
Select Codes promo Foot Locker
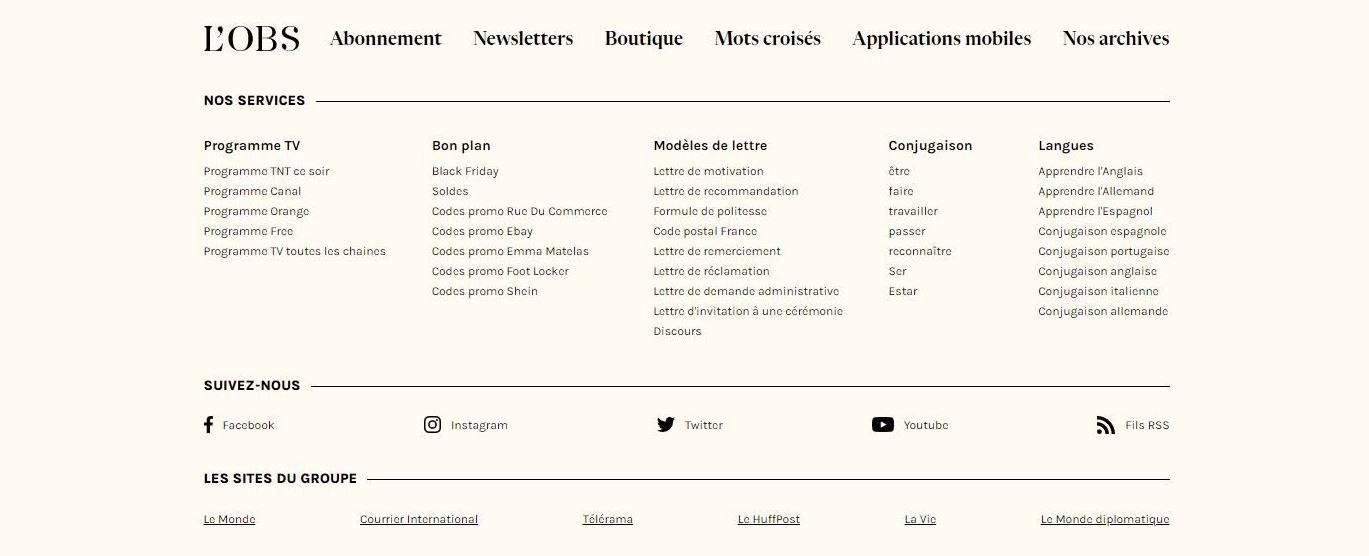(500, 272)
